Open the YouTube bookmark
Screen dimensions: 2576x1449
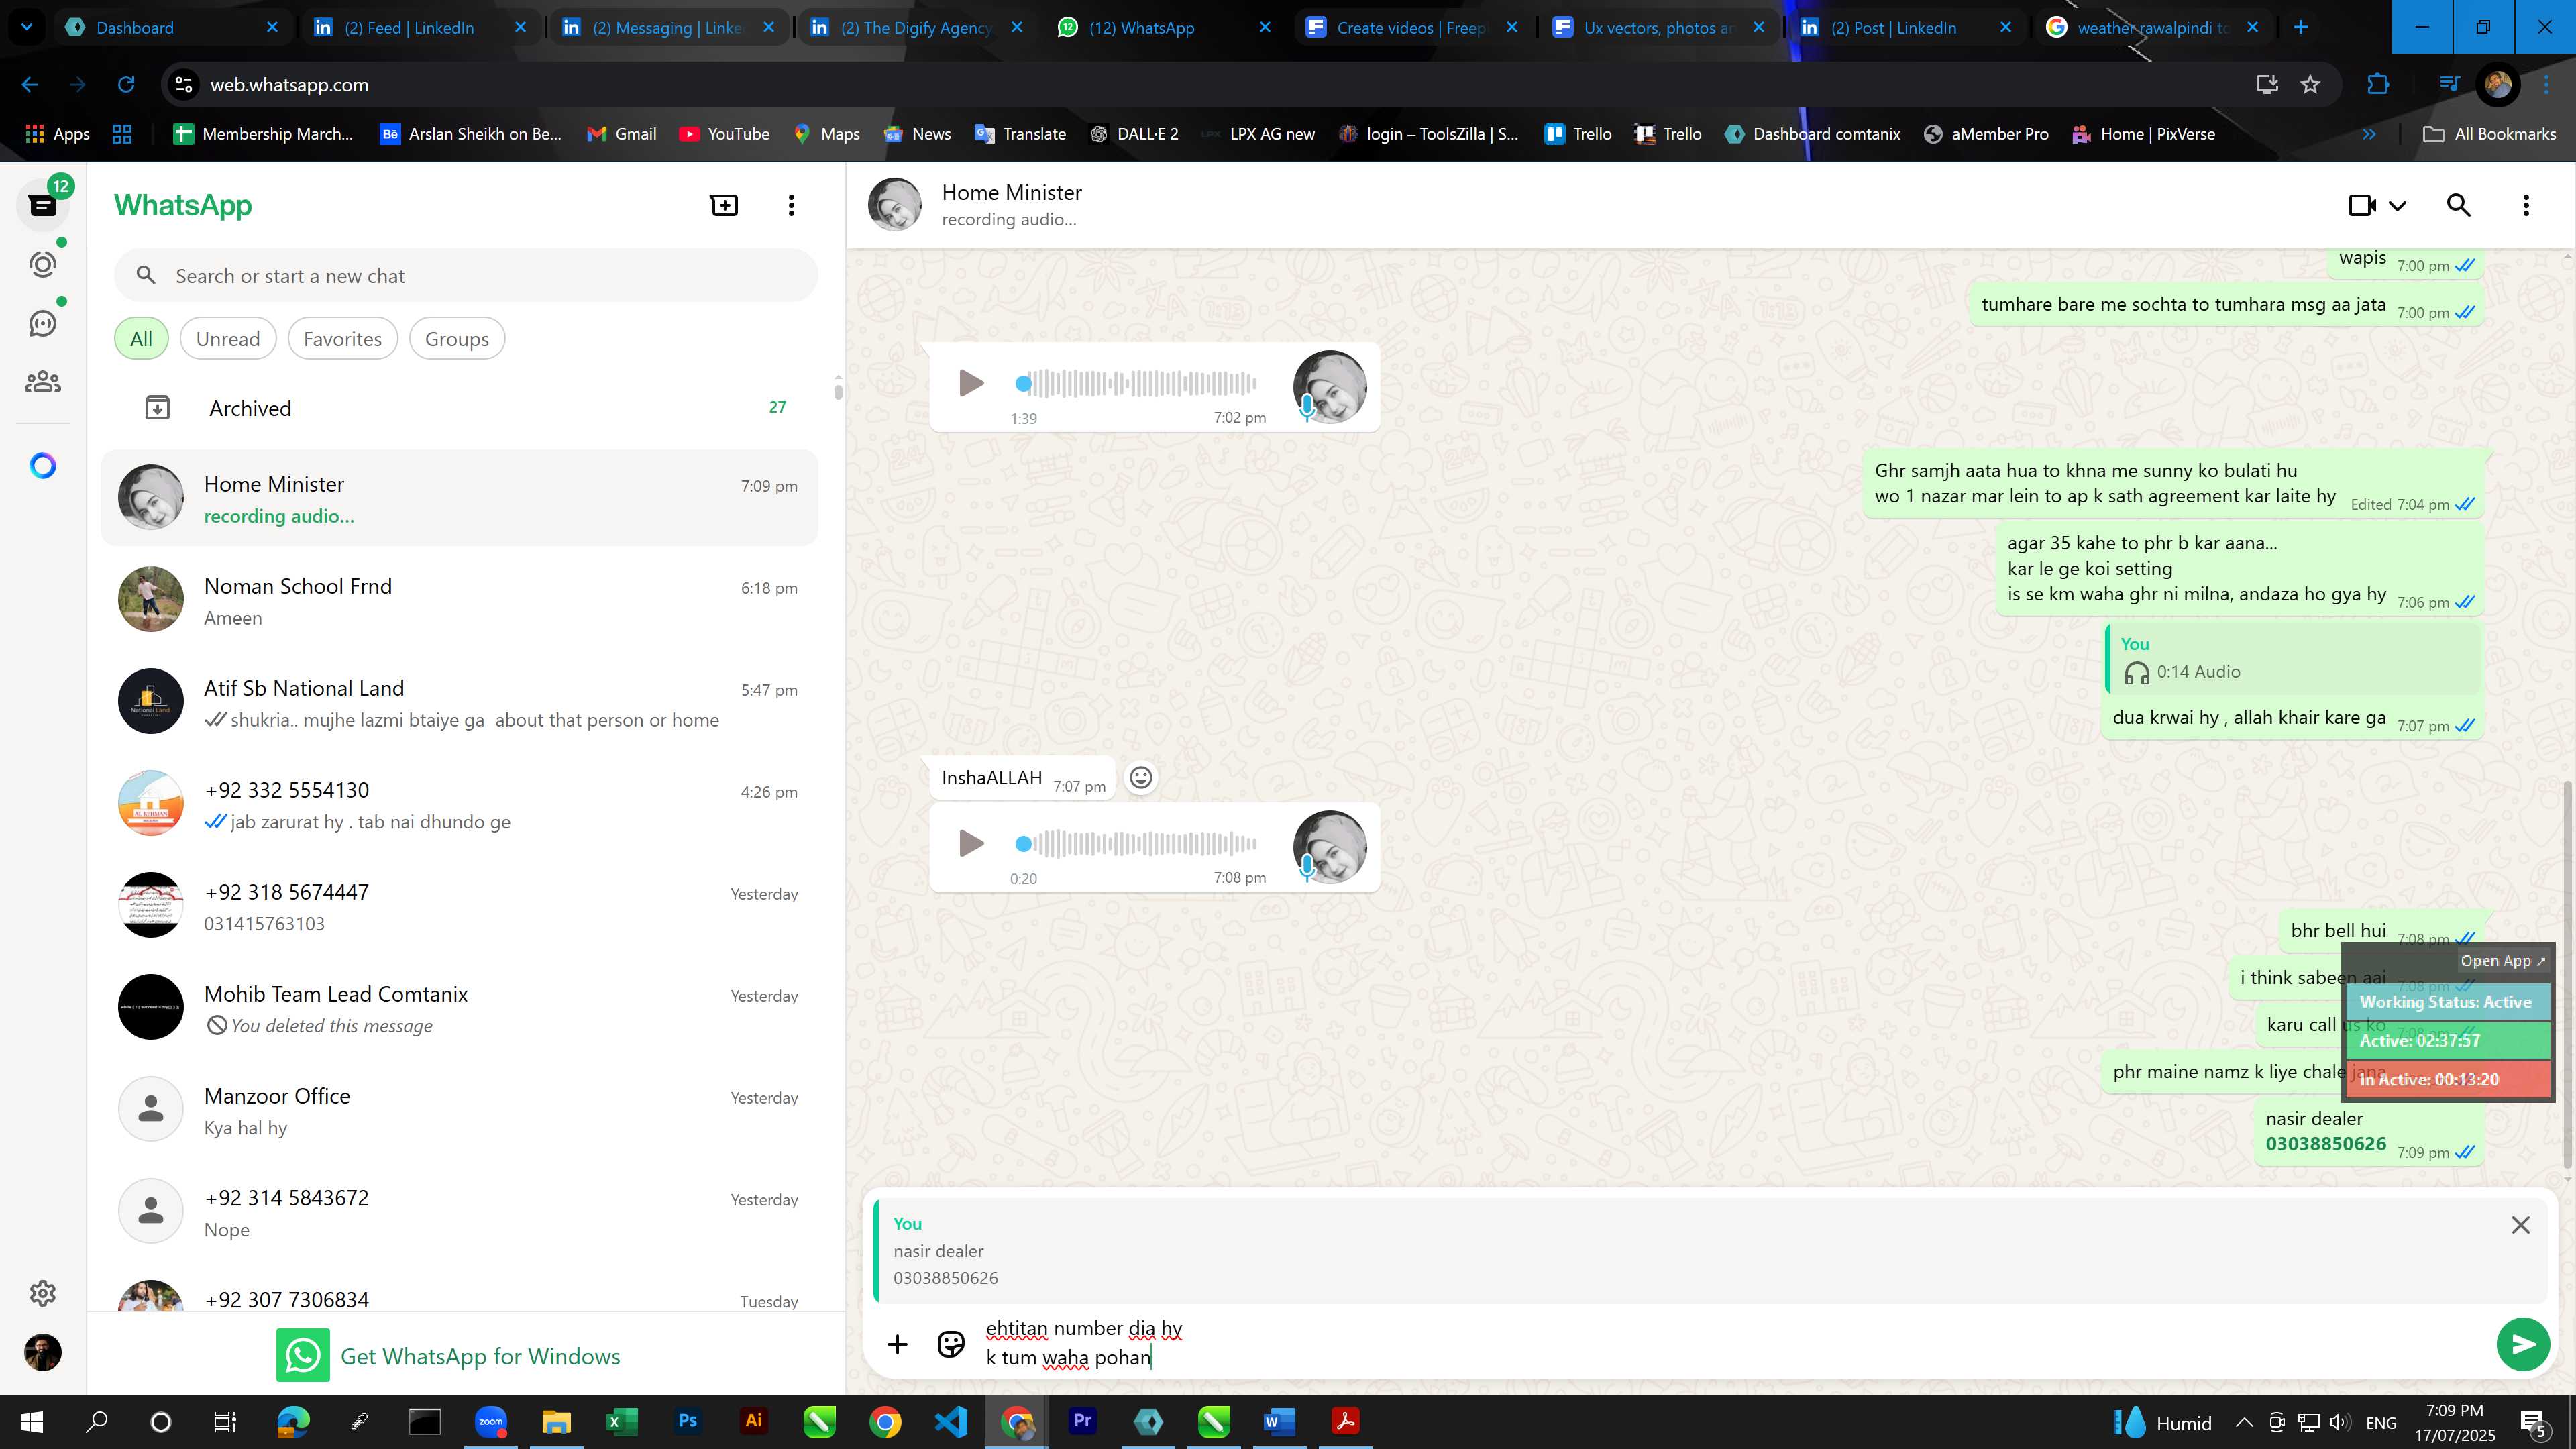tap(724, 134)
